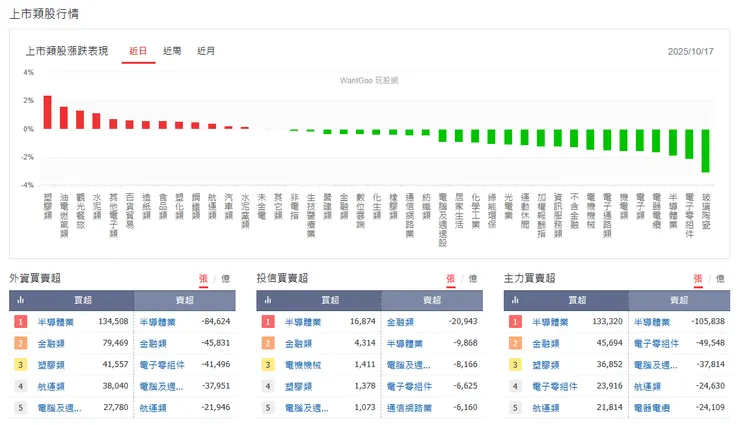Select 億 unit in 外資買賣超 panel
740x425 pixels.
(226, 278)
